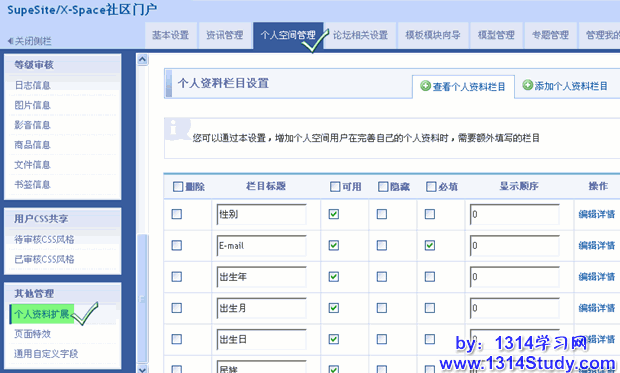This screenshot has height=373, width=620.
Task: Toggle the 可用 select-all header checkbox
Action: coord(335,187)
